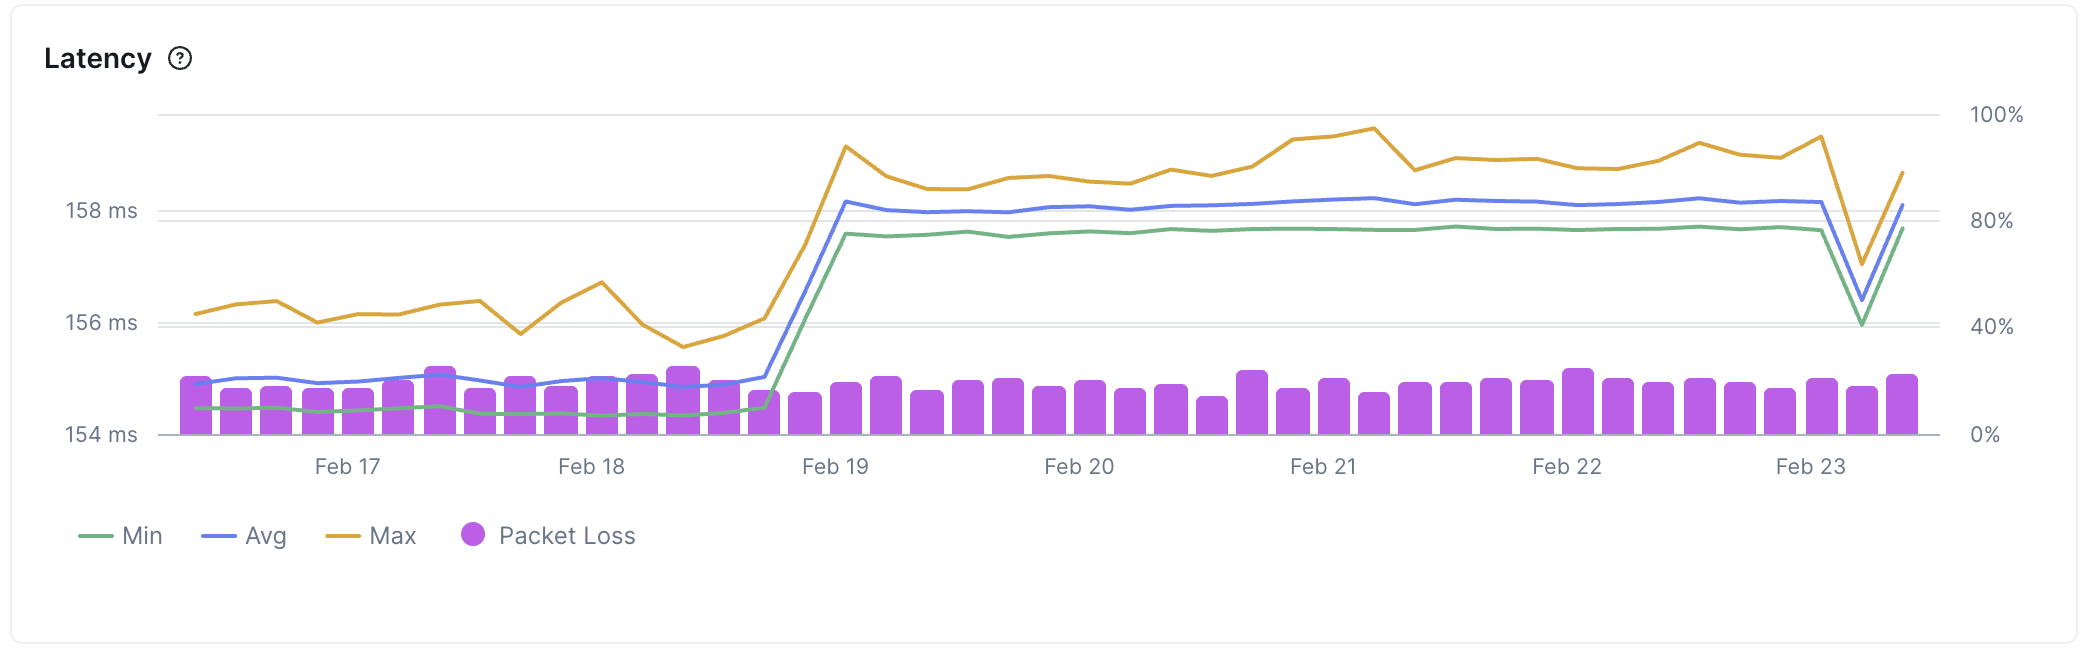Toggle the Max series in legend
Image resolution: width=2090 pixels, height=650 pixels.
(x=371, y=536)
